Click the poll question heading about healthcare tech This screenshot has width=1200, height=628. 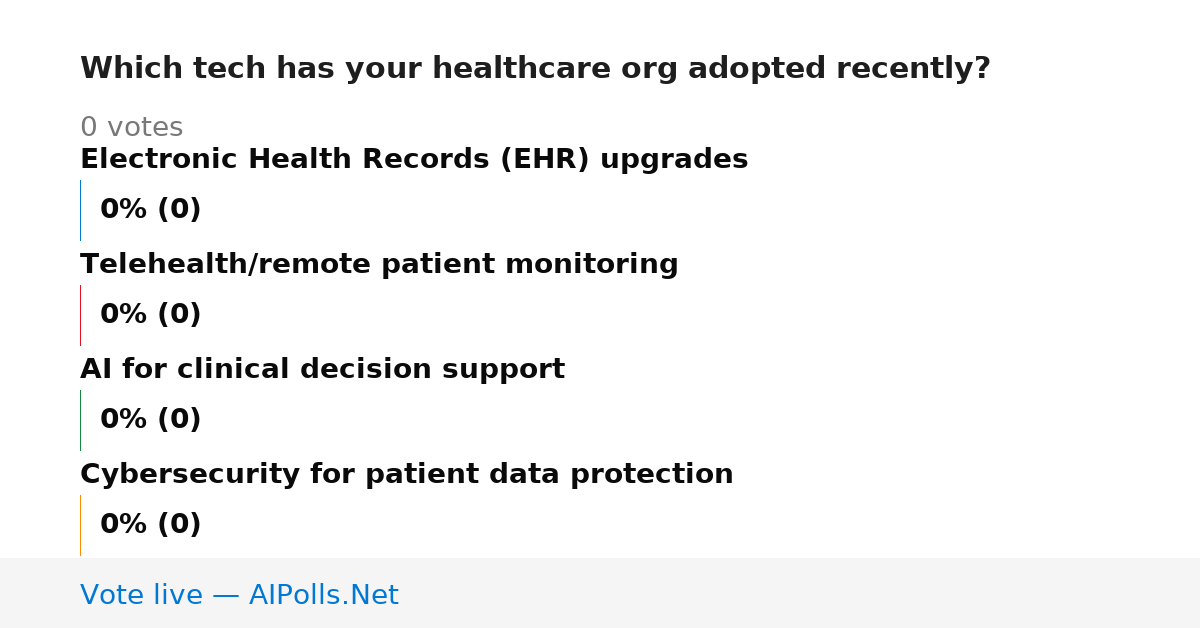(x=535, y=69)
